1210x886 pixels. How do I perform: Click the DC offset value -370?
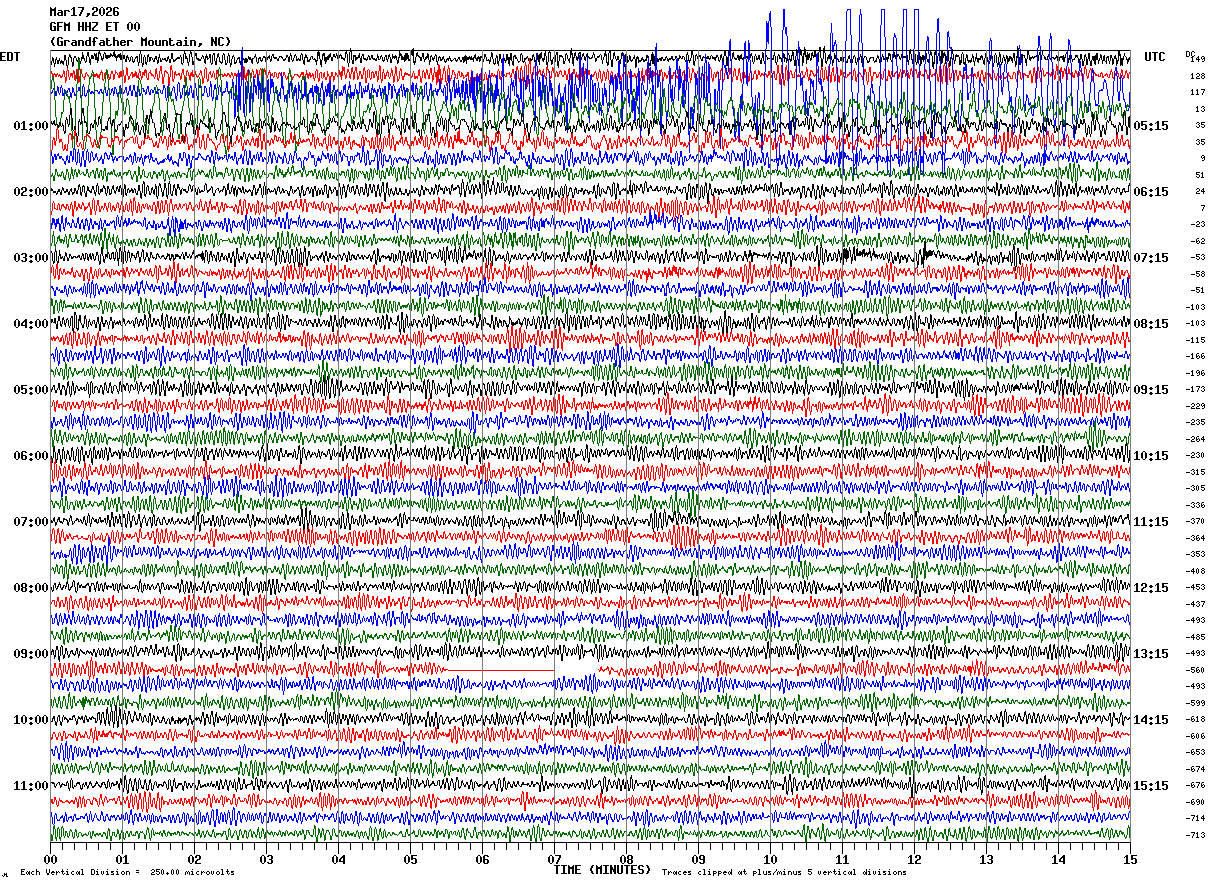click(x=1196, y=522)
